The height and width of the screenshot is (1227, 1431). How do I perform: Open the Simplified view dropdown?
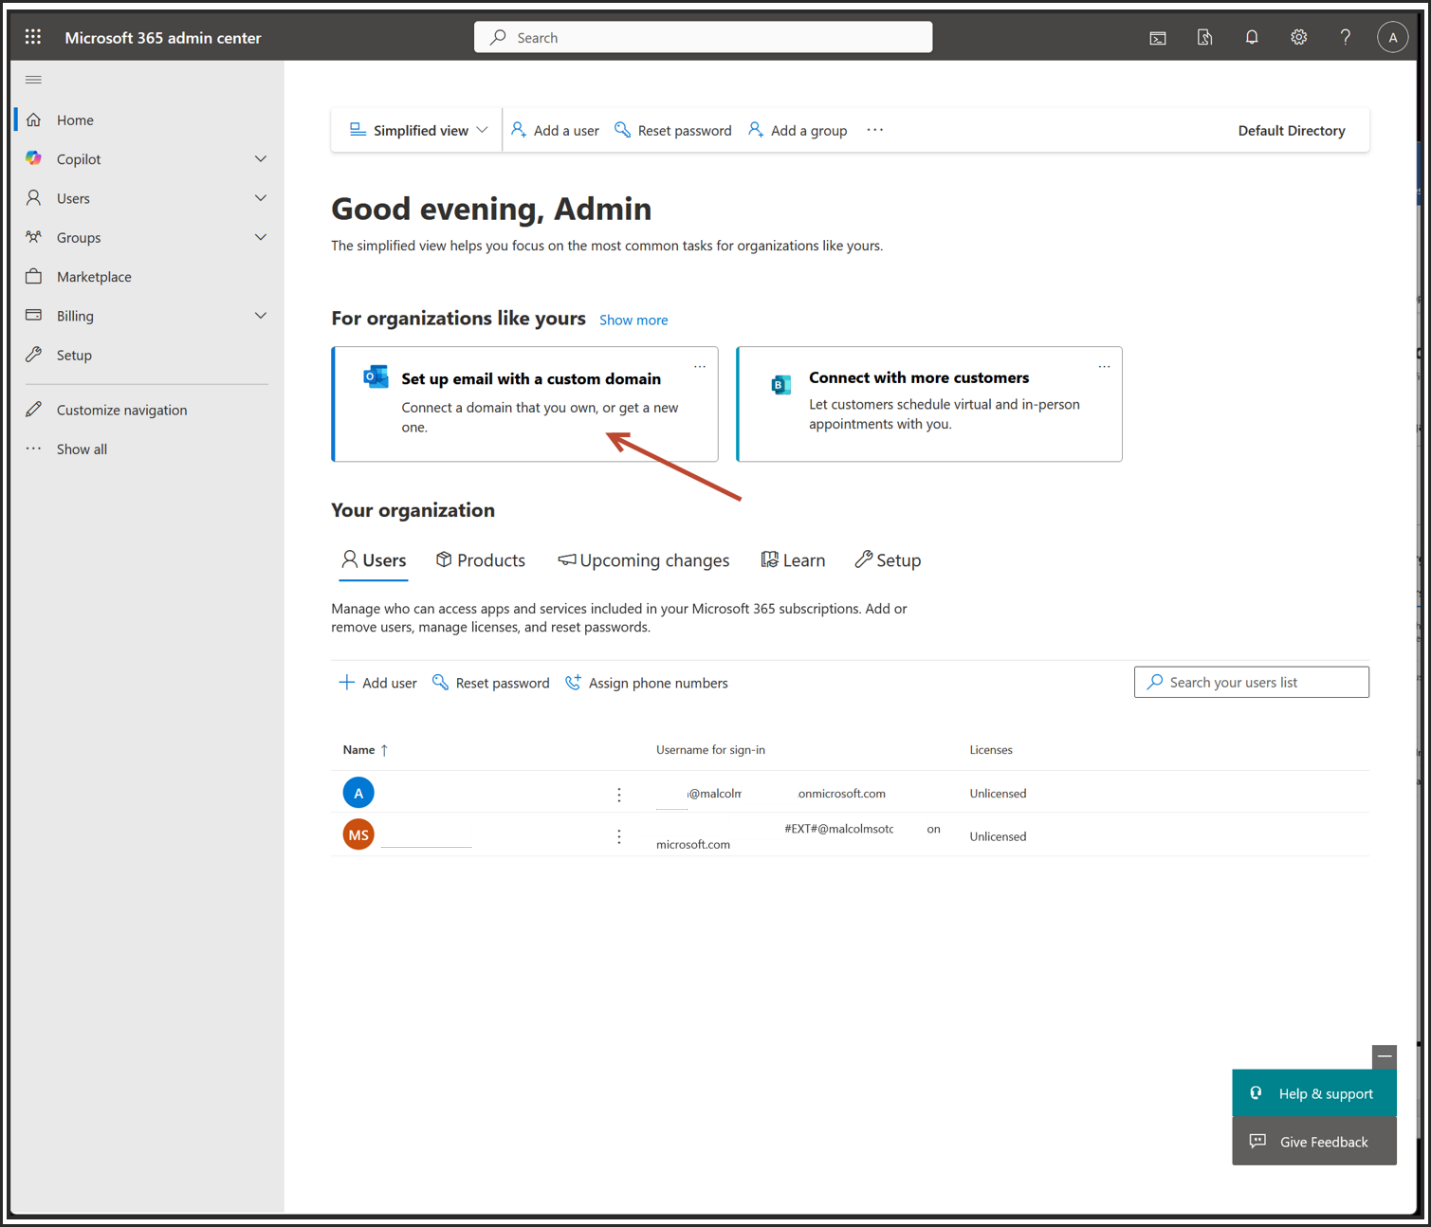tap(419, 131)
